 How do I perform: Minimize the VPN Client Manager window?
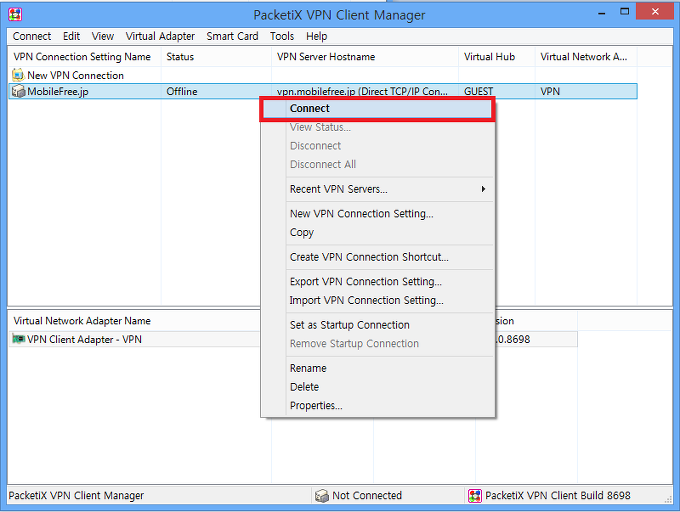602,13
